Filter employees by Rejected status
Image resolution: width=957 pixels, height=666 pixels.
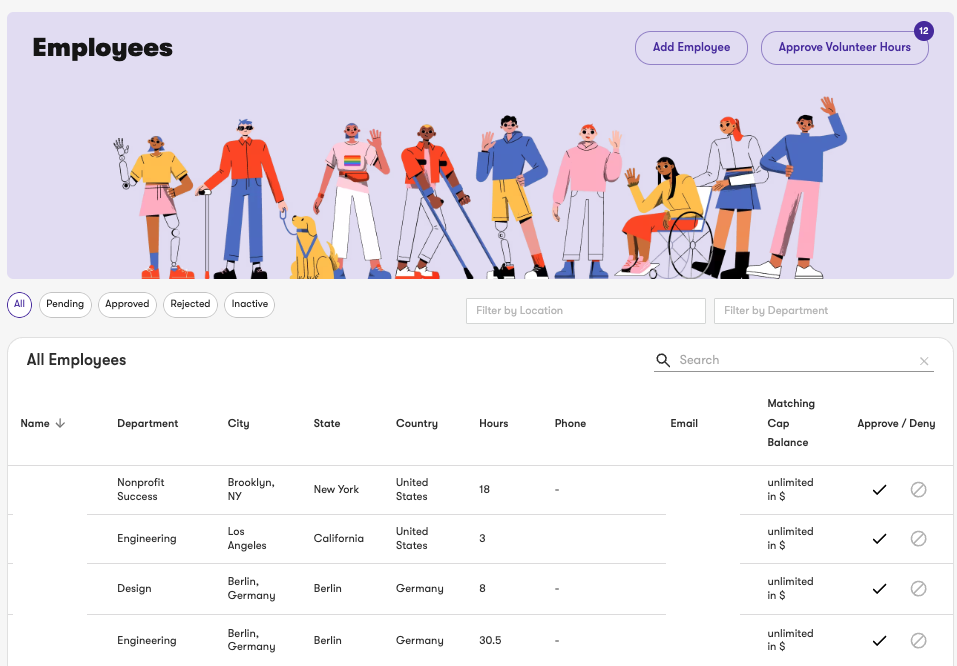coord(190,304)
